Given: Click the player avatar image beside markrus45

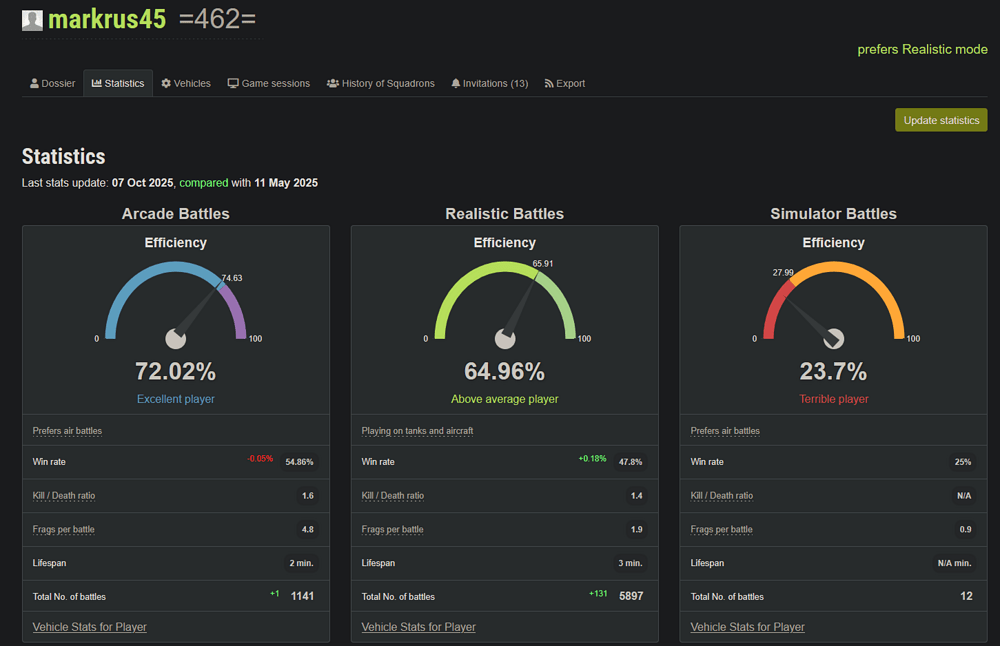Looking at the screenshot, I should tap(32, 21).
